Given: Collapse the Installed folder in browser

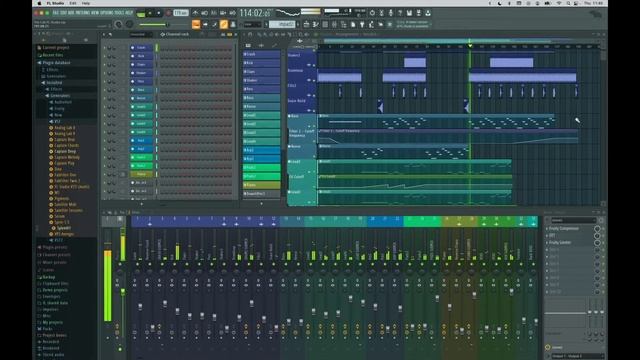Looking at the screenshot, I should point(43,83).
